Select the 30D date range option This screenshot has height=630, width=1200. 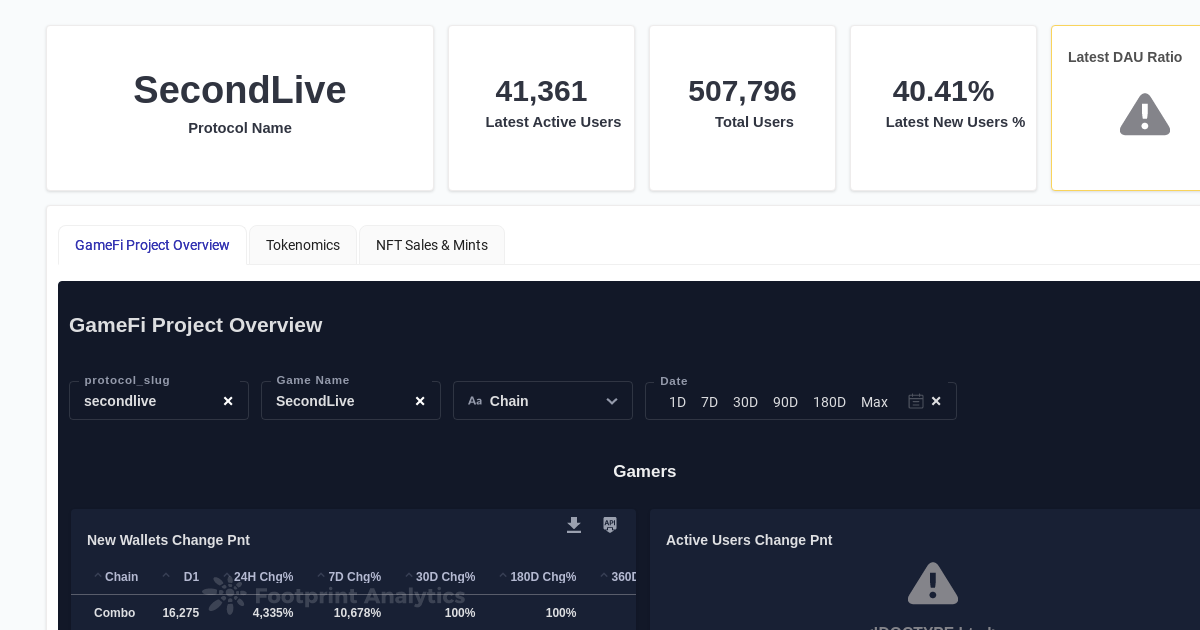pos(745,402)
